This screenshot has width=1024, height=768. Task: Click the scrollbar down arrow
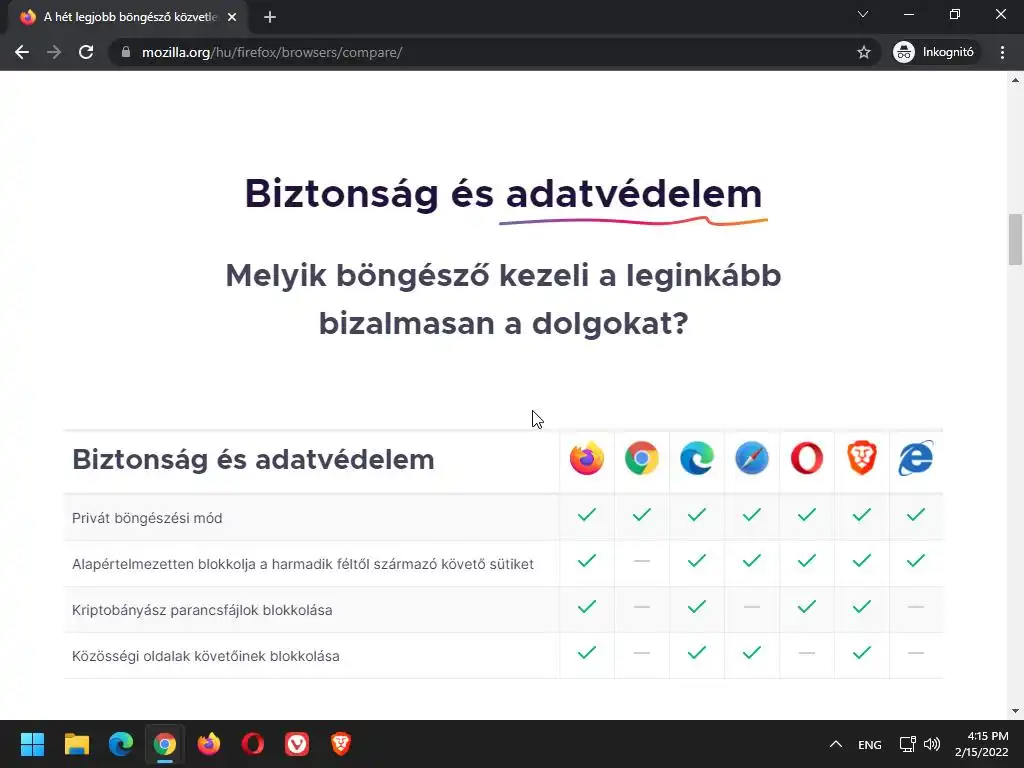[1015, 711]
